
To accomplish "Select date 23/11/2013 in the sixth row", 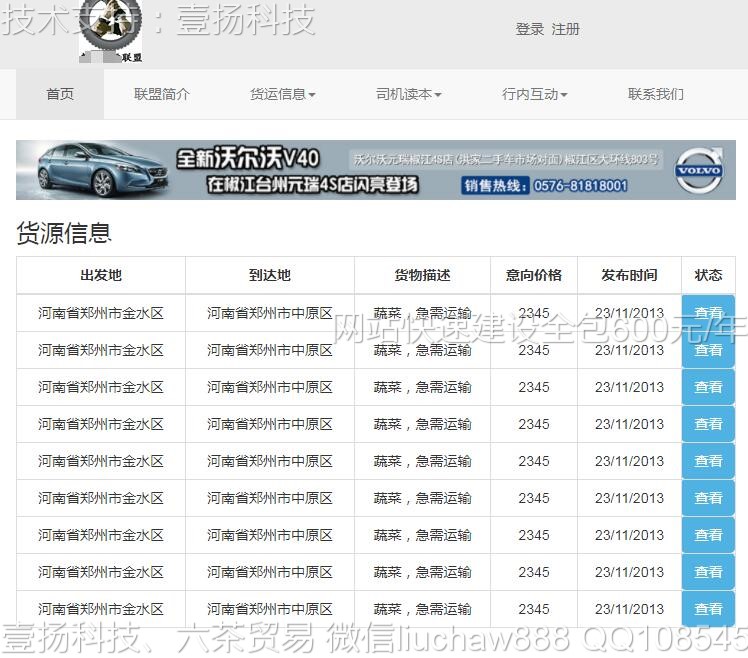I will 629,498.
